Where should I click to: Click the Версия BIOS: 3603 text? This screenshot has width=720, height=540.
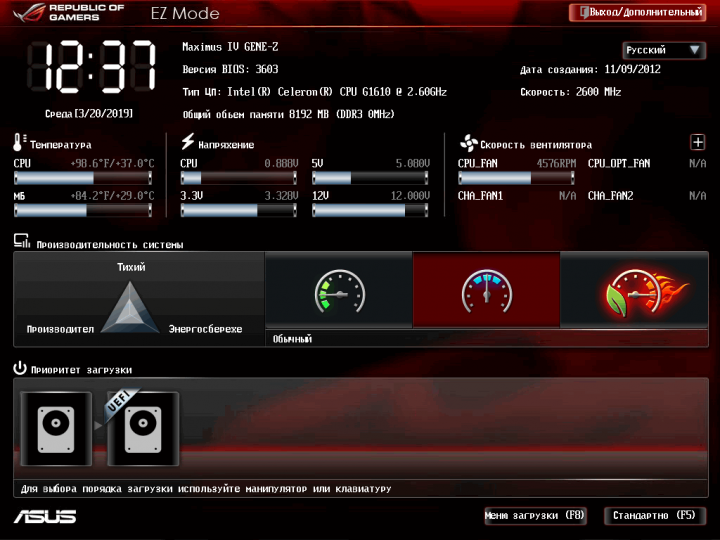[x=230, y=69]
